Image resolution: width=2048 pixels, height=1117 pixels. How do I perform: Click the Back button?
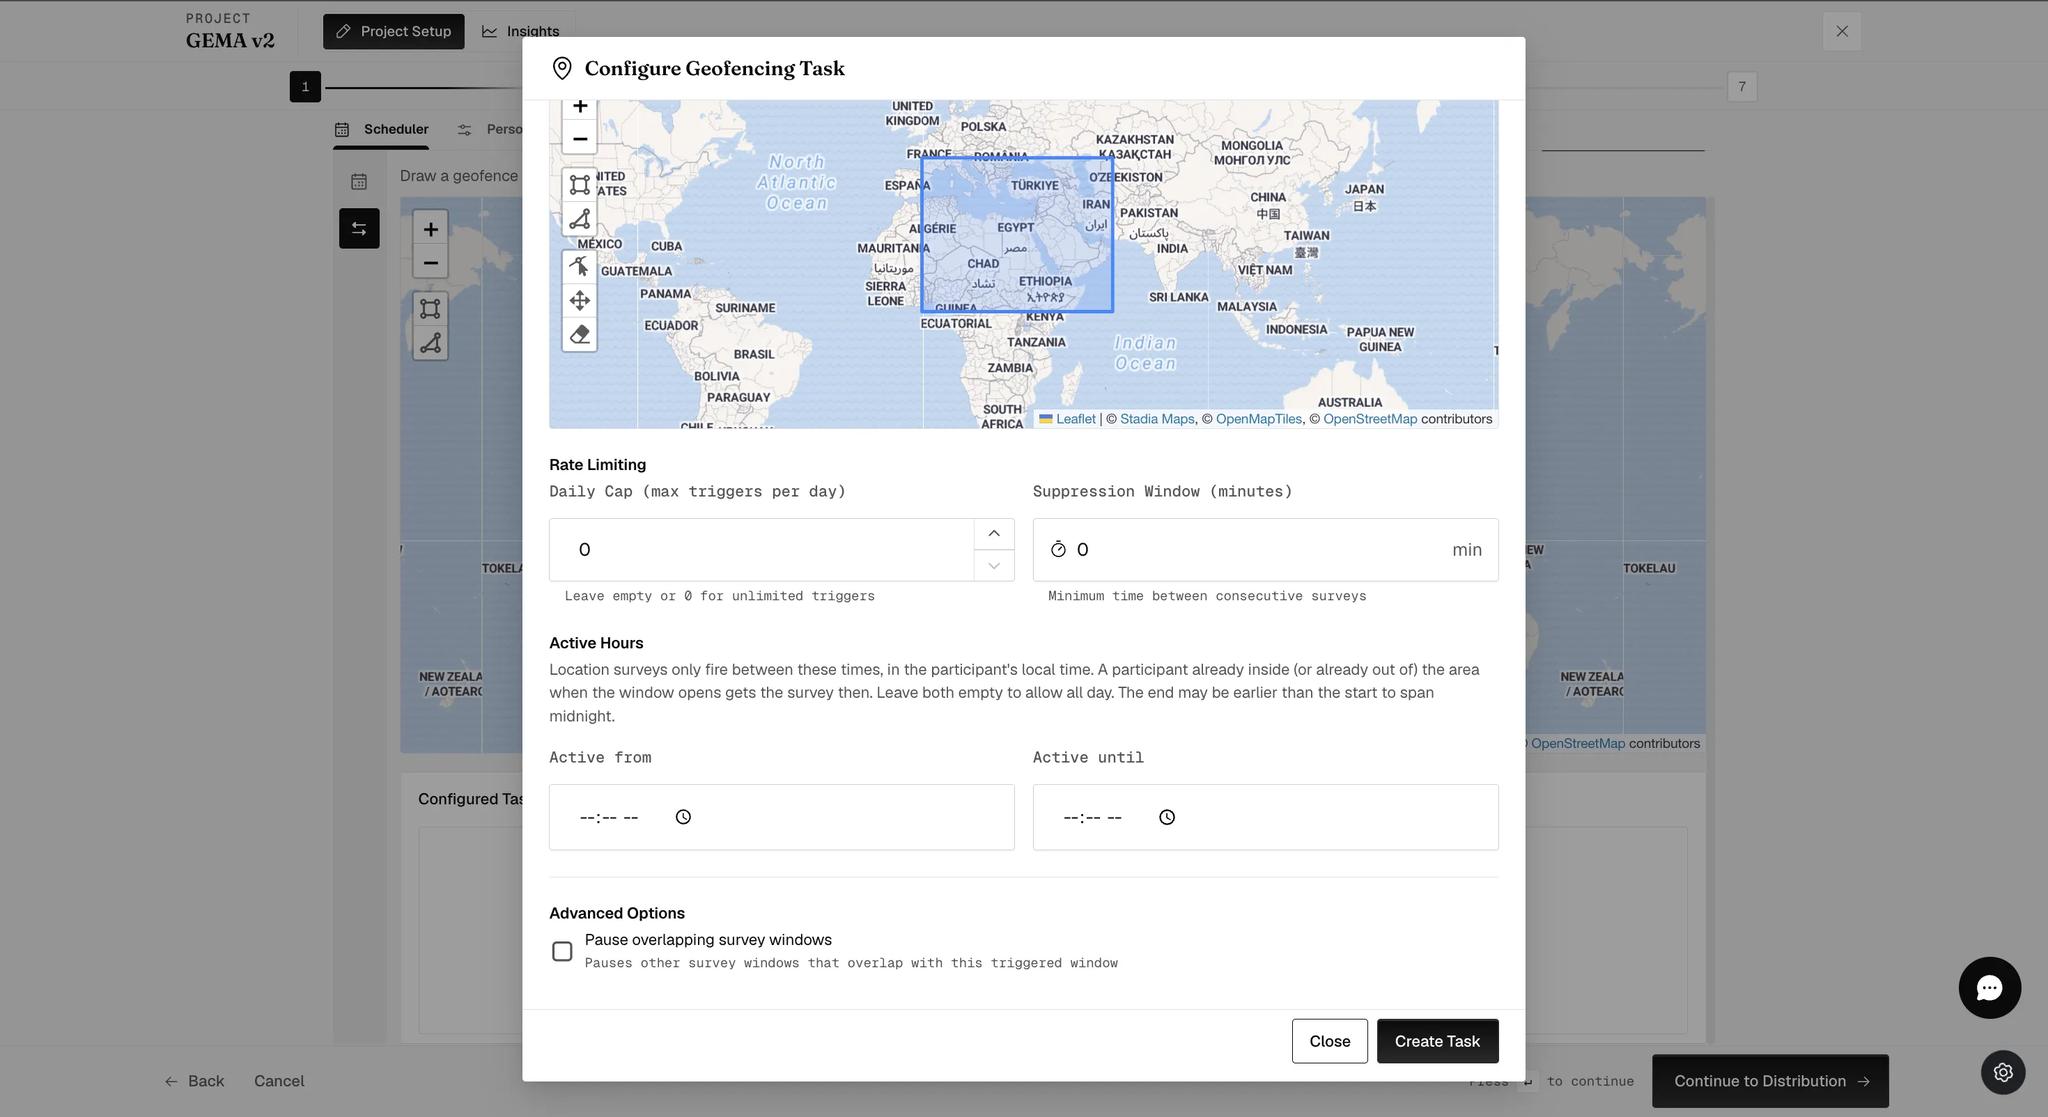point(194,1081)
